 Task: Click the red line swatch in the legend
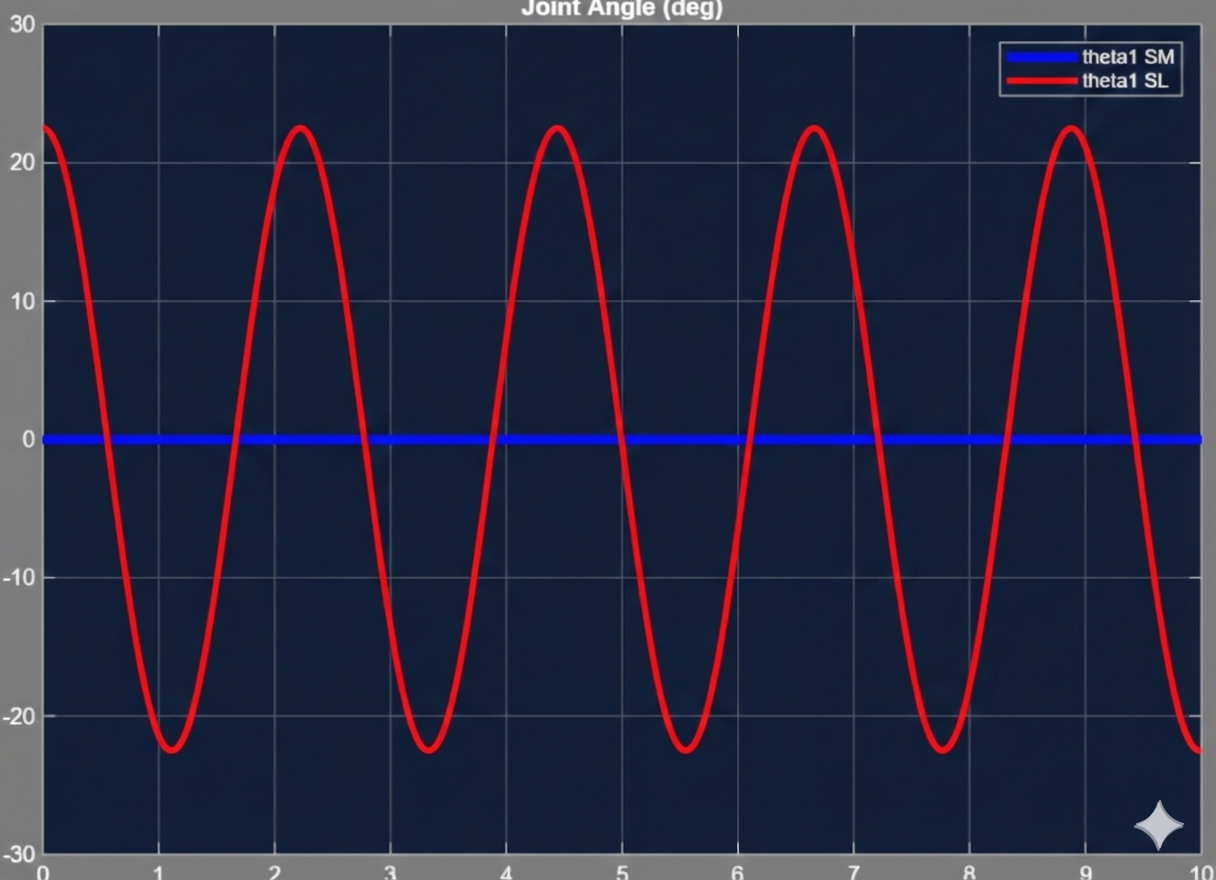pos(1041,81)
